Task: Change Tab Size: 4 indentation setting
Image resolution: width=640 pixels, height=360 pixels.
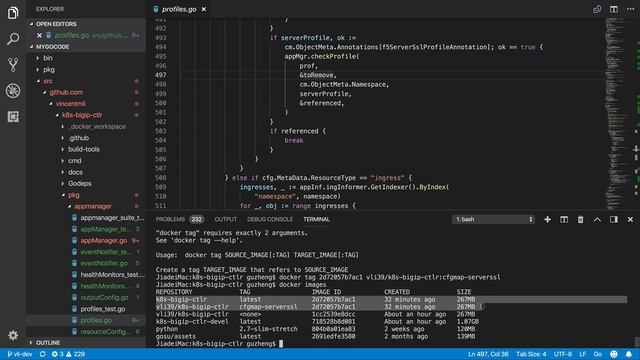Action: (531, 354)
